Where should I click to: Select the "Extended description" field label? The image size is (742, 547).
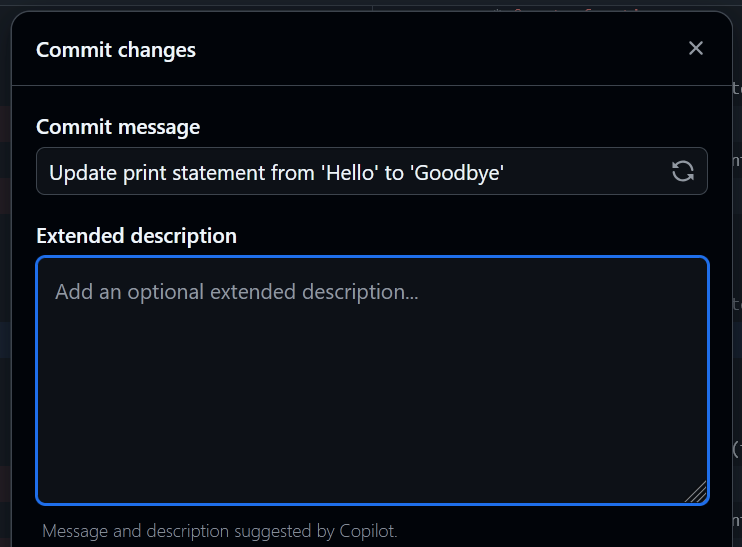pyautogui.click(x=136, y=236)
